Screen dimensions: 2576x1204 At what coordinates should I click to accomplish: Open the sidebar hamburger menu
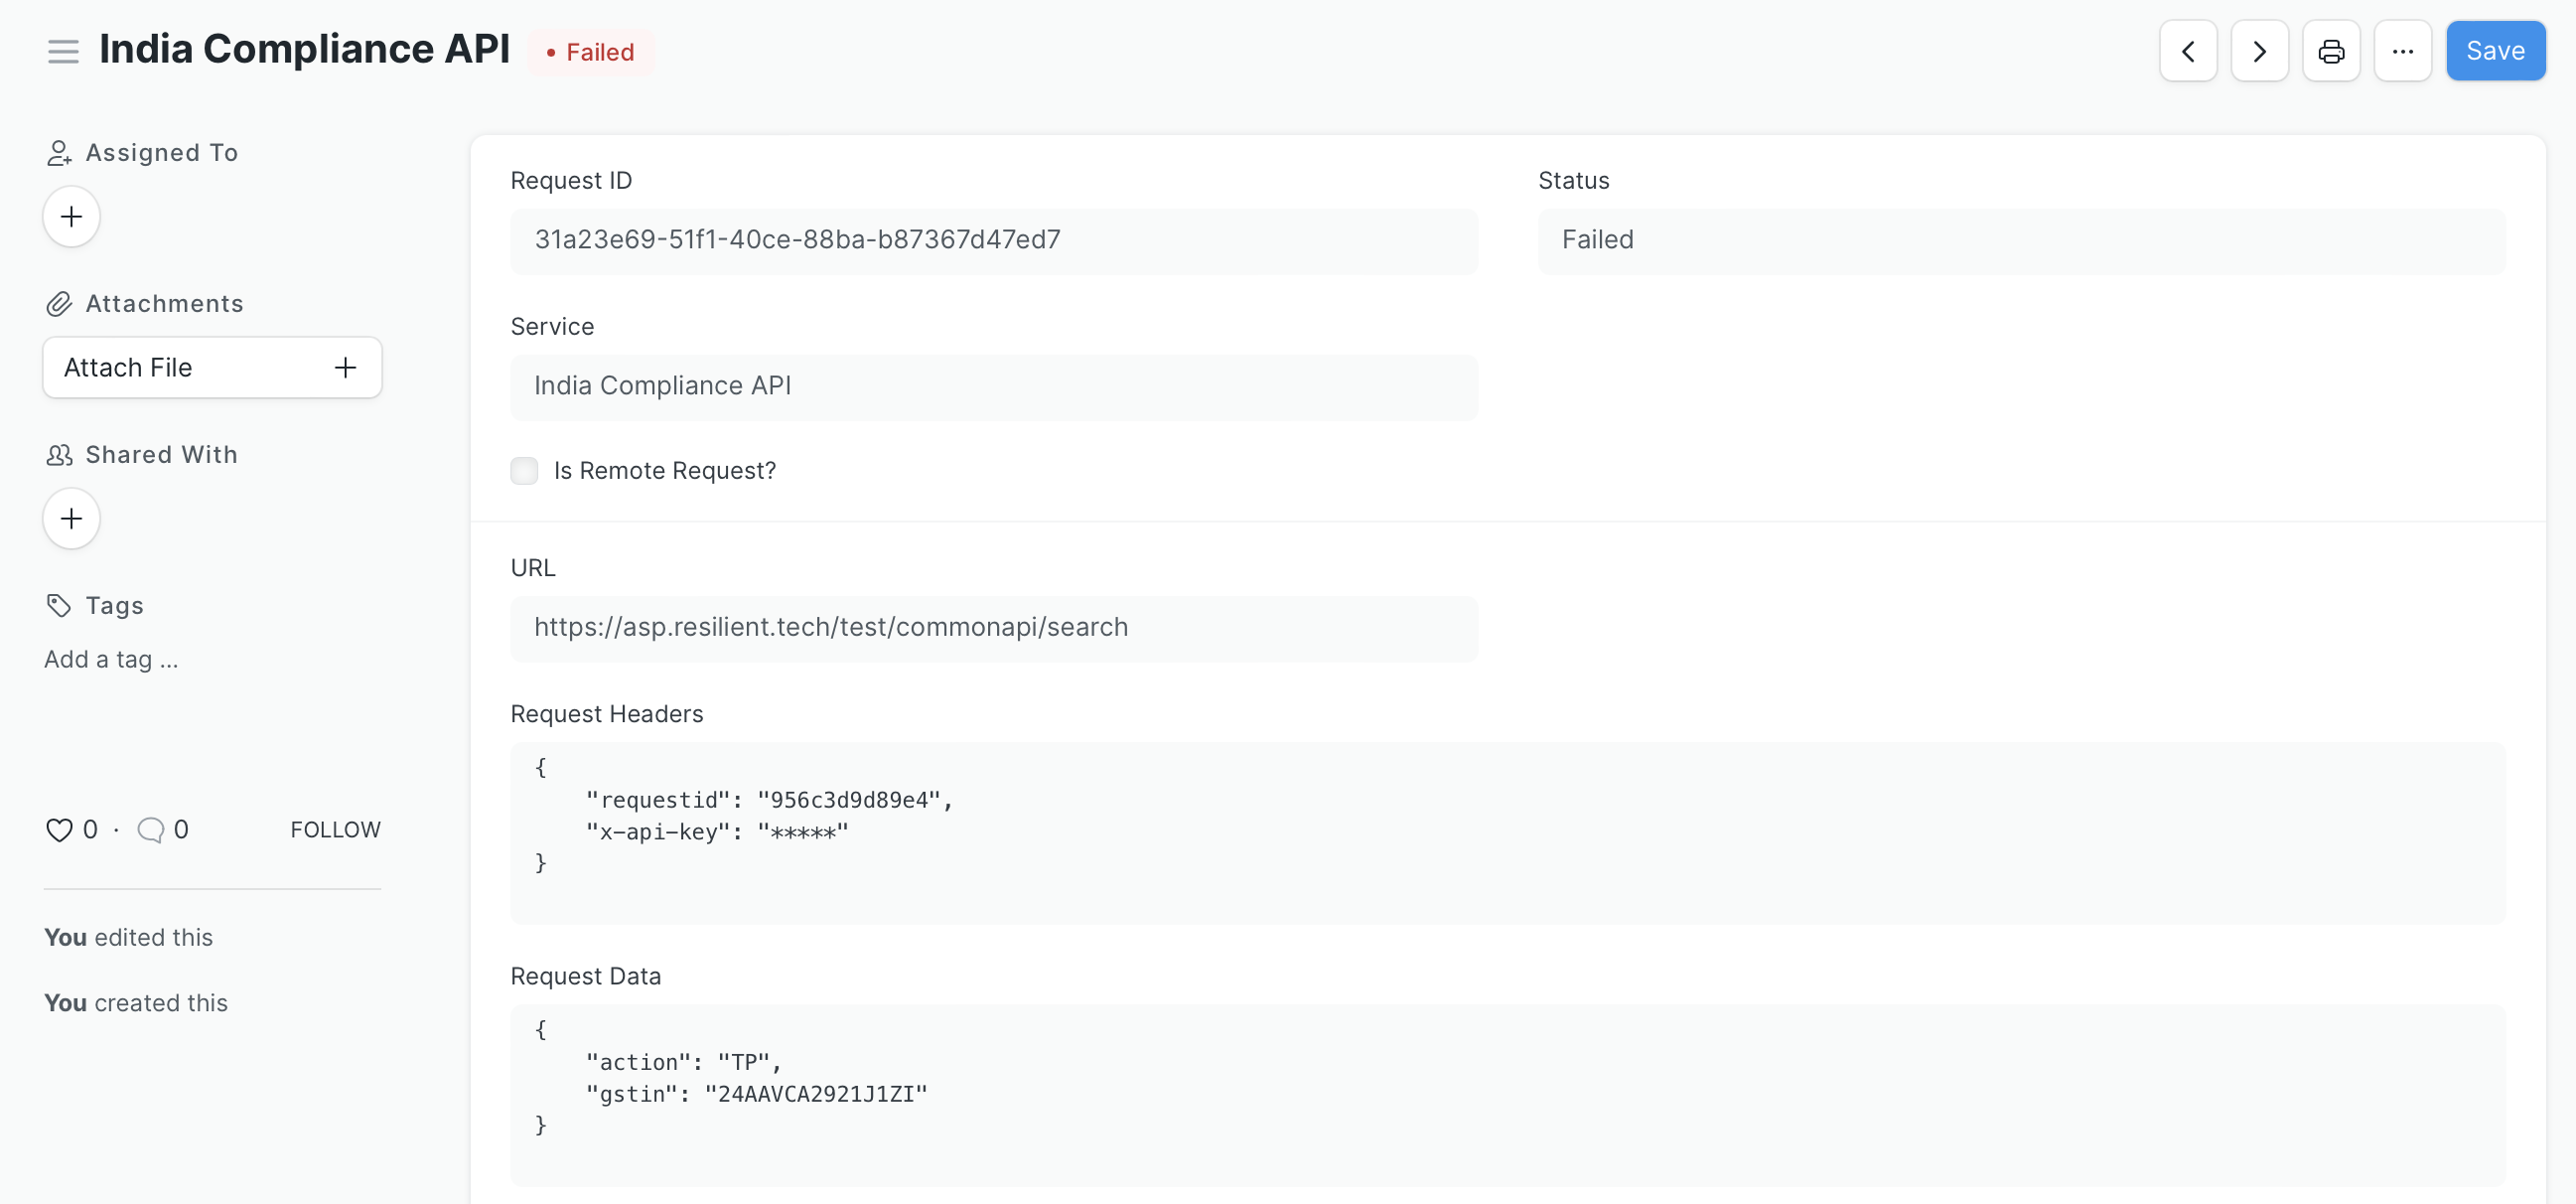[x=63, y=50]
